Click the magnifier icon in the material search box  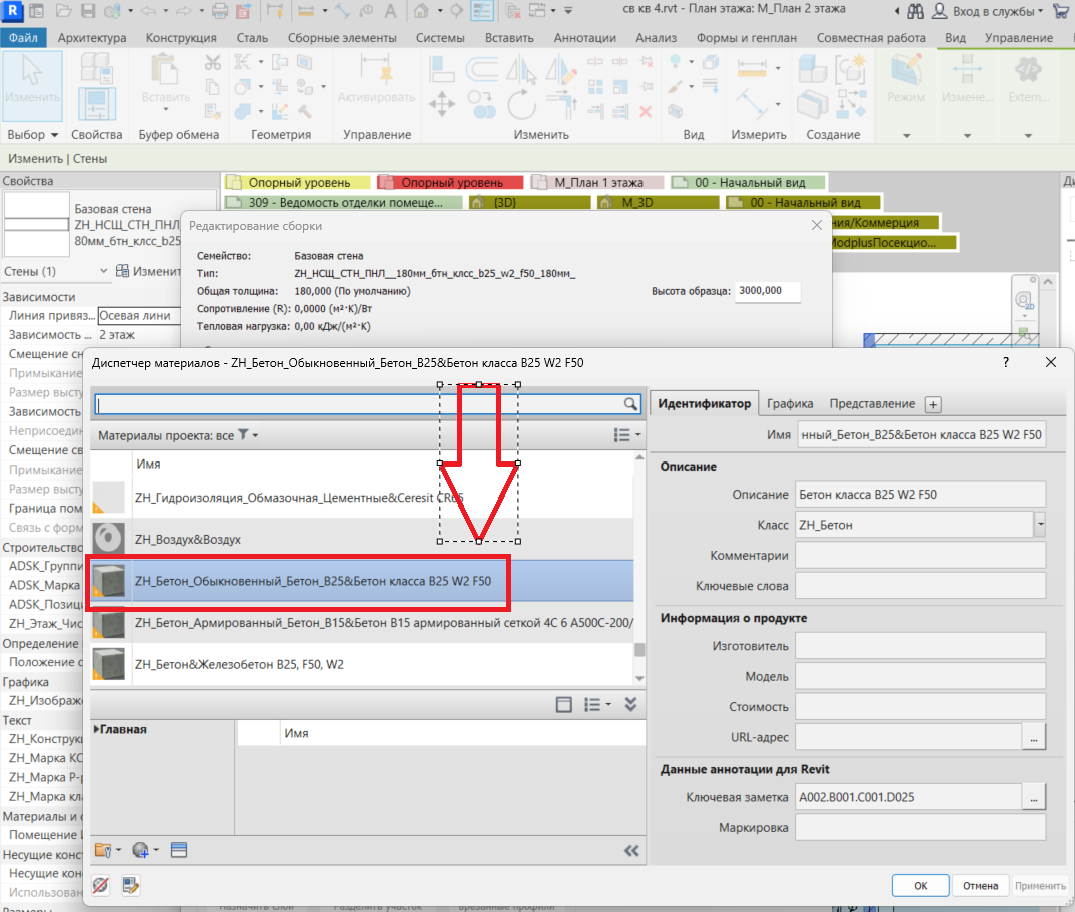pos(630,404)
